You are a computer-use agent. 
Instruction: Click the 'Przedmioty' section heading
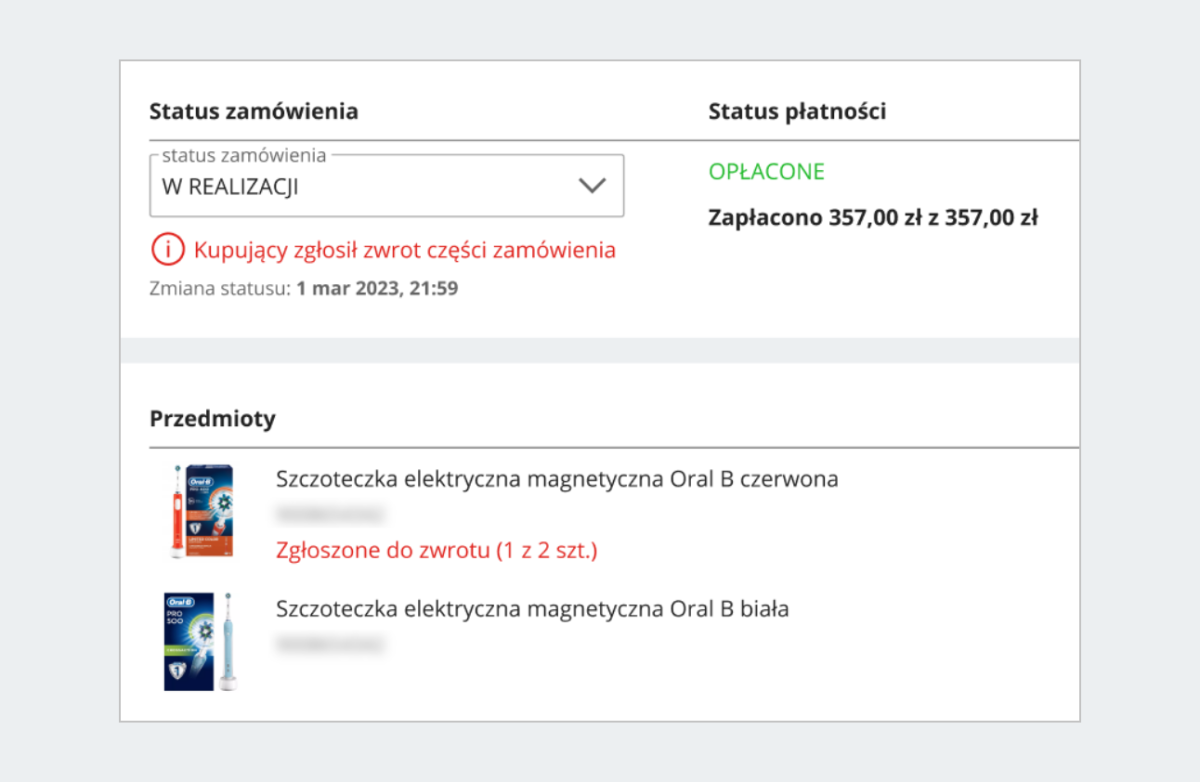pos(212,419)
